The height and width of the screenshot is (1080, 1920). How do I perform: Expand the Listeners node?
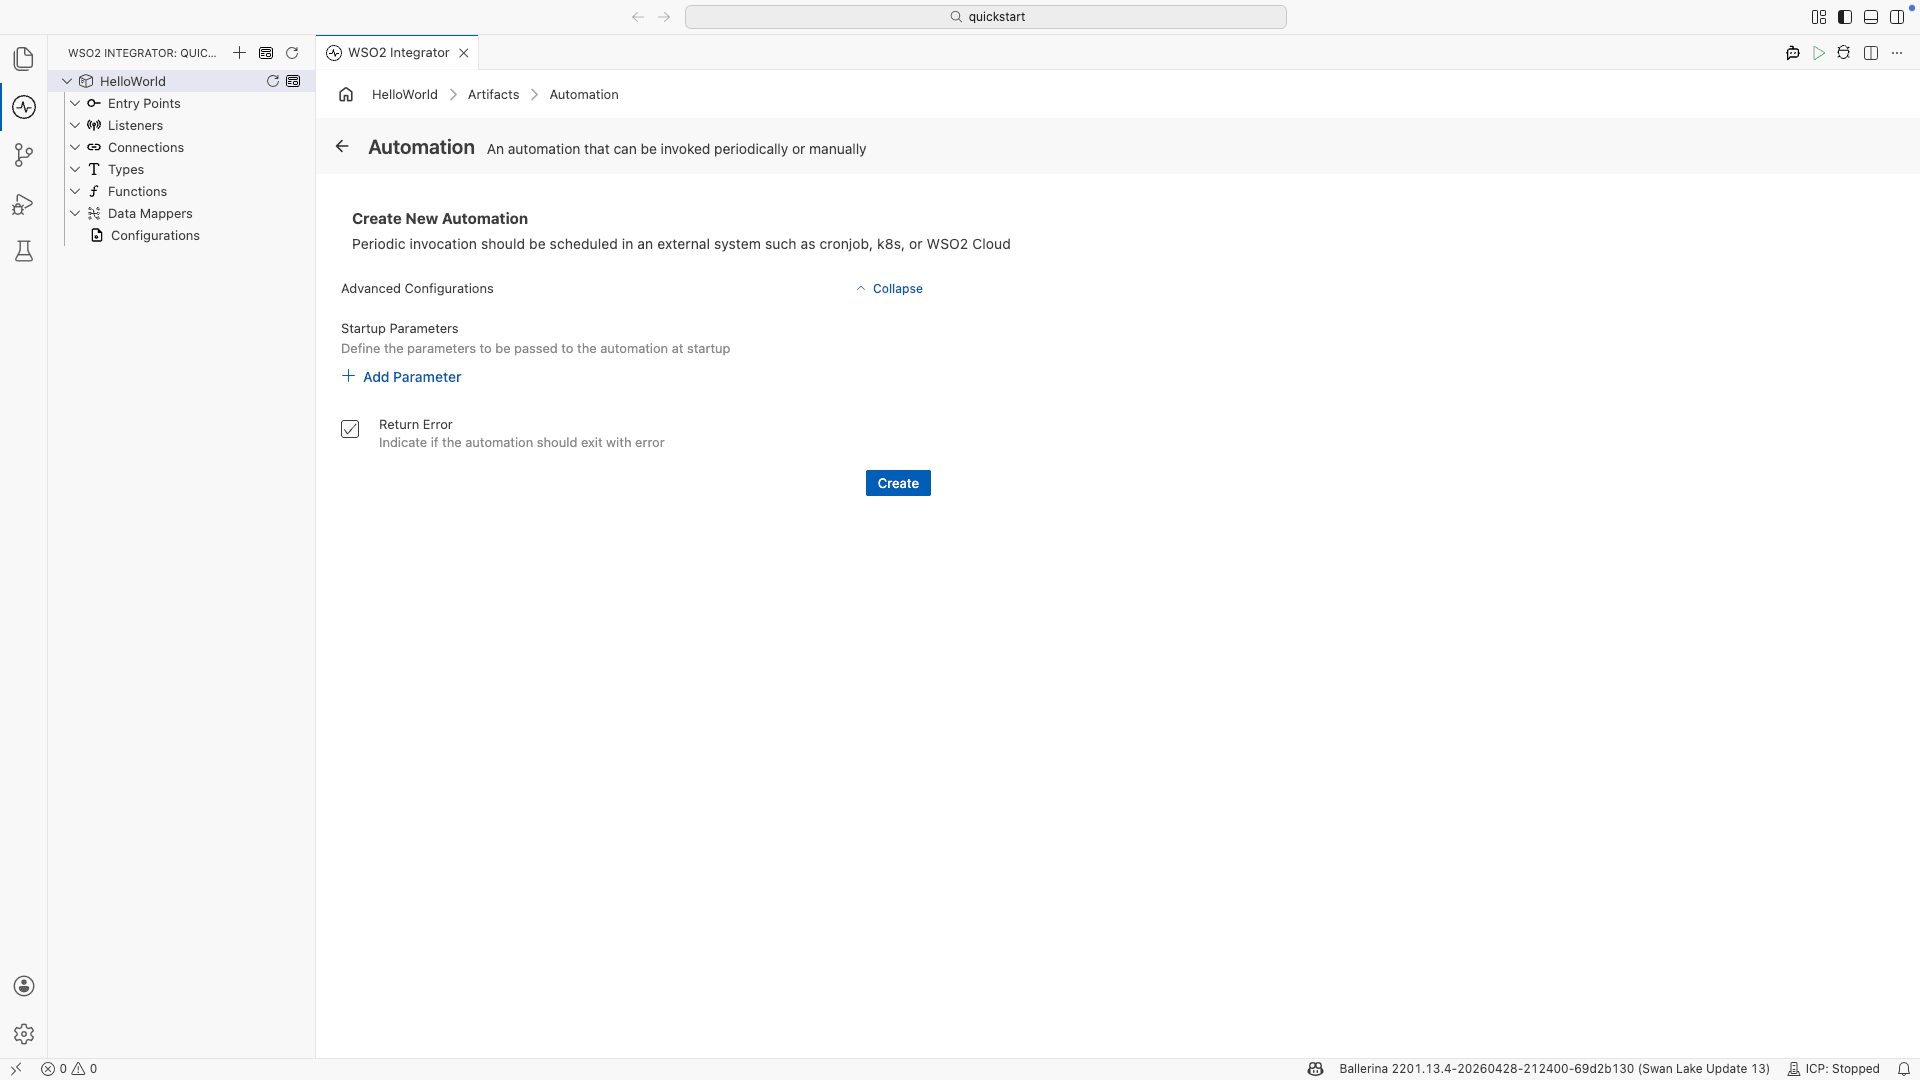coord(75,125)
